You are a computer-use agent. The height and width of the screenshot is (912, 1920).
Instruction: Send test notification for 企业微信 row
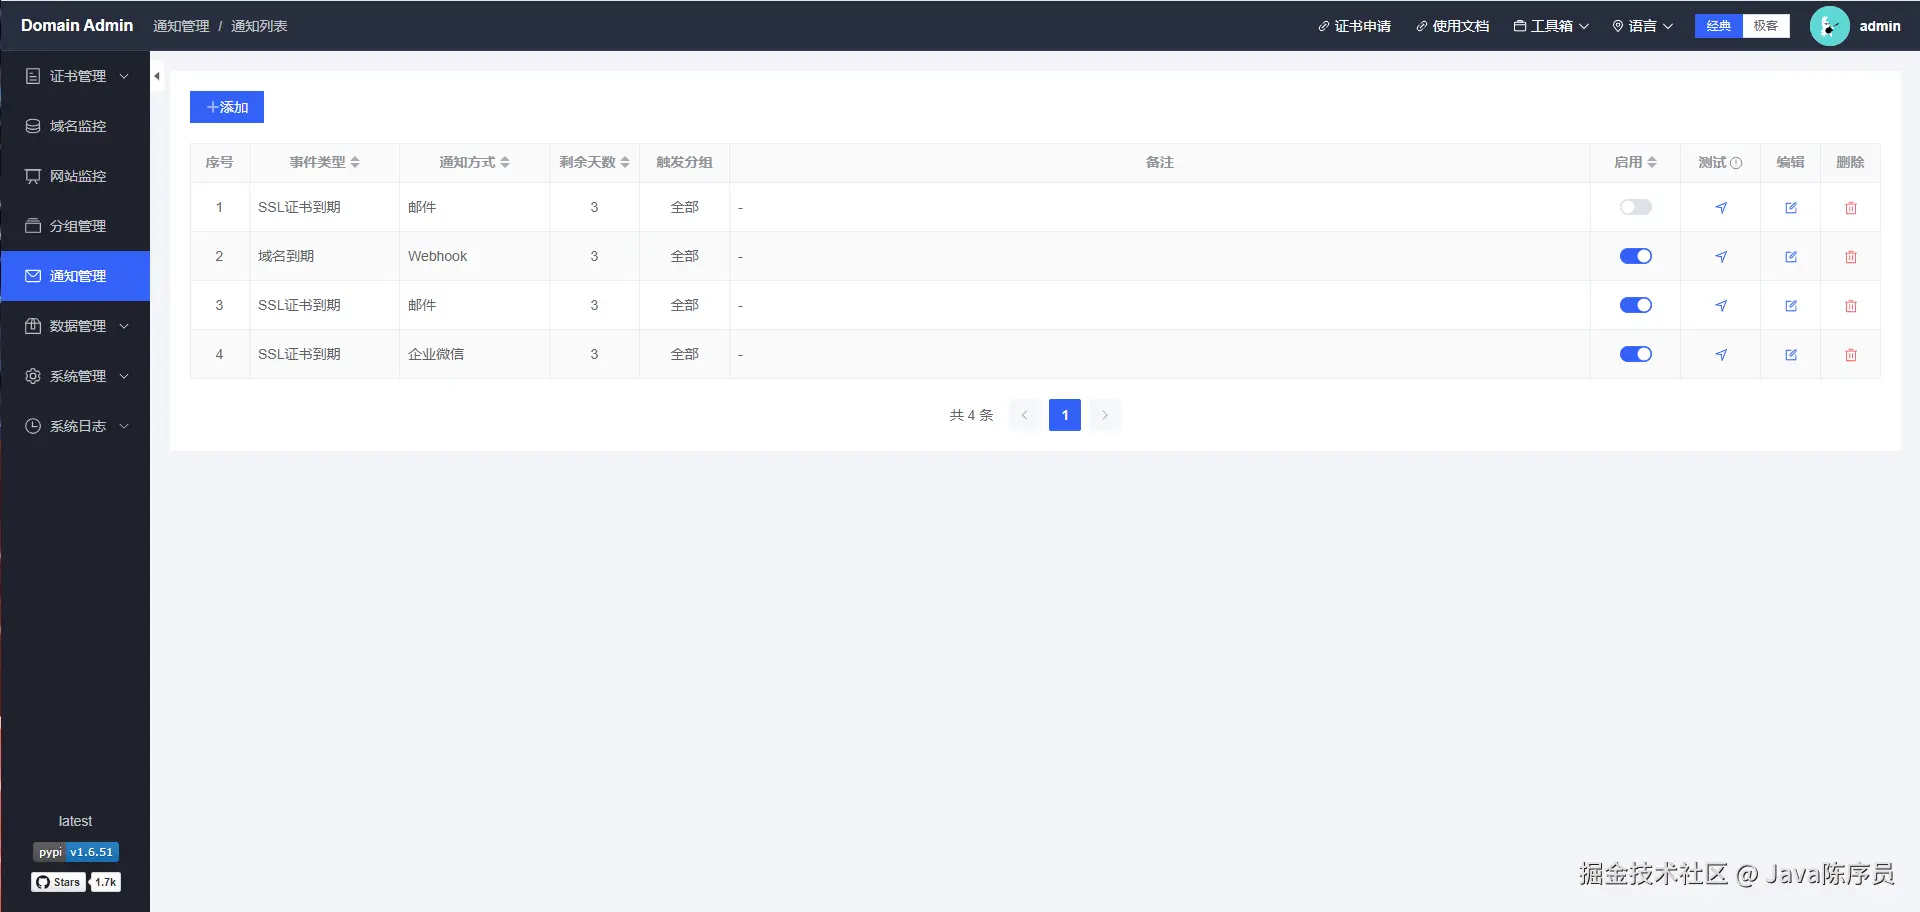pyautogui.click(x=1721, y=355)
